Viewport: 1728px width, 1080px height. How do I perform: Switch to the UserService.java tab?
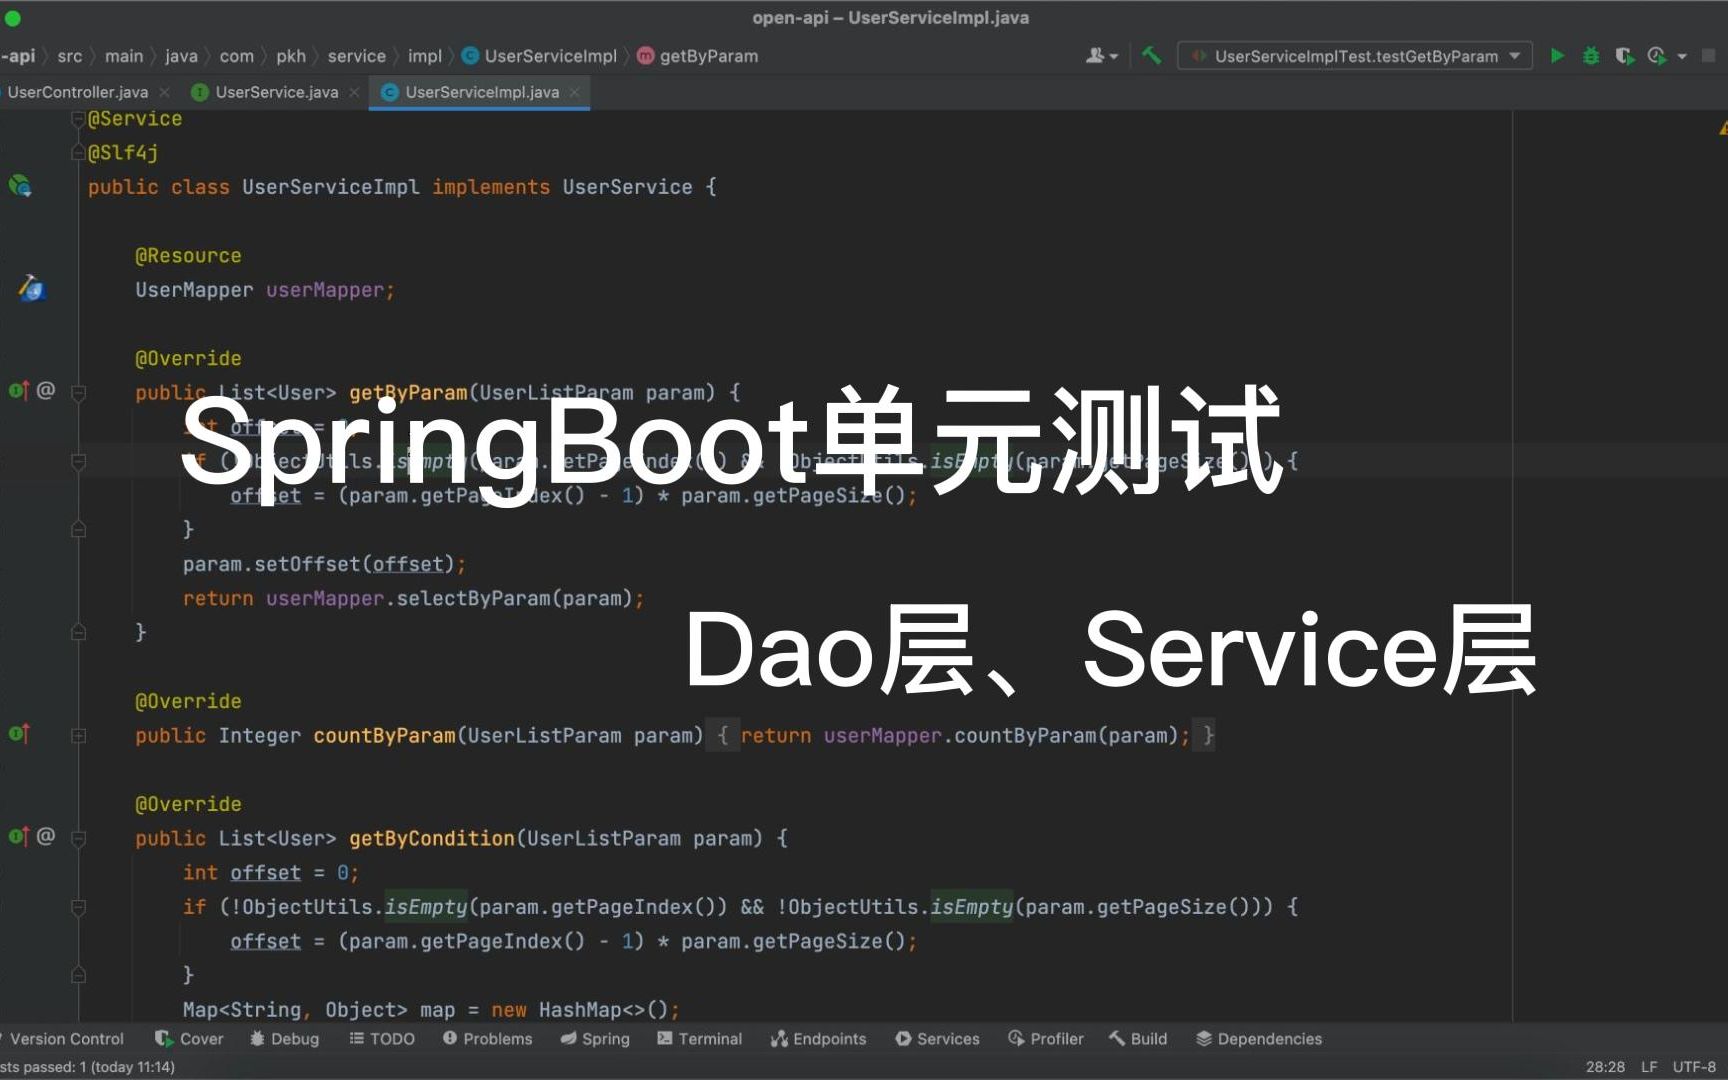[x=277, y=92]
